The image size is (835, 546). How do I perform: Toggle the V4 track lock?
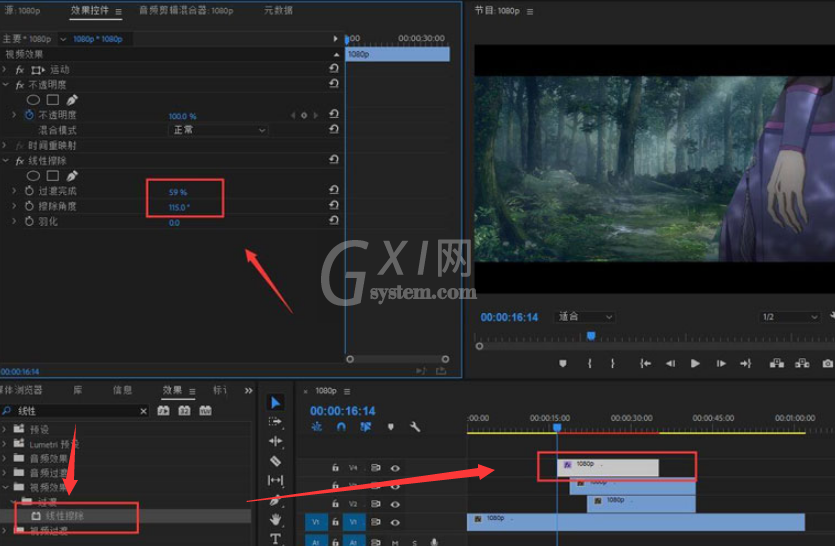(x=335, y=468)
